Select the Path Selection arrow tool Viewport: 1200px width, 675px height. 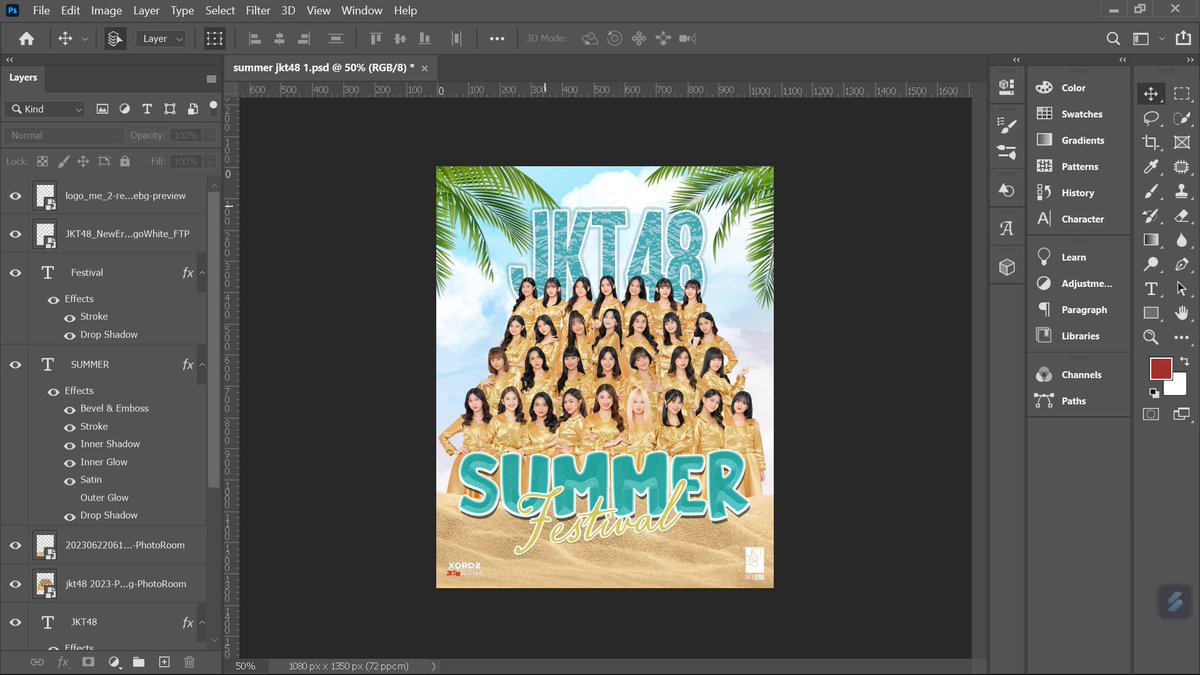point(1181,289)
